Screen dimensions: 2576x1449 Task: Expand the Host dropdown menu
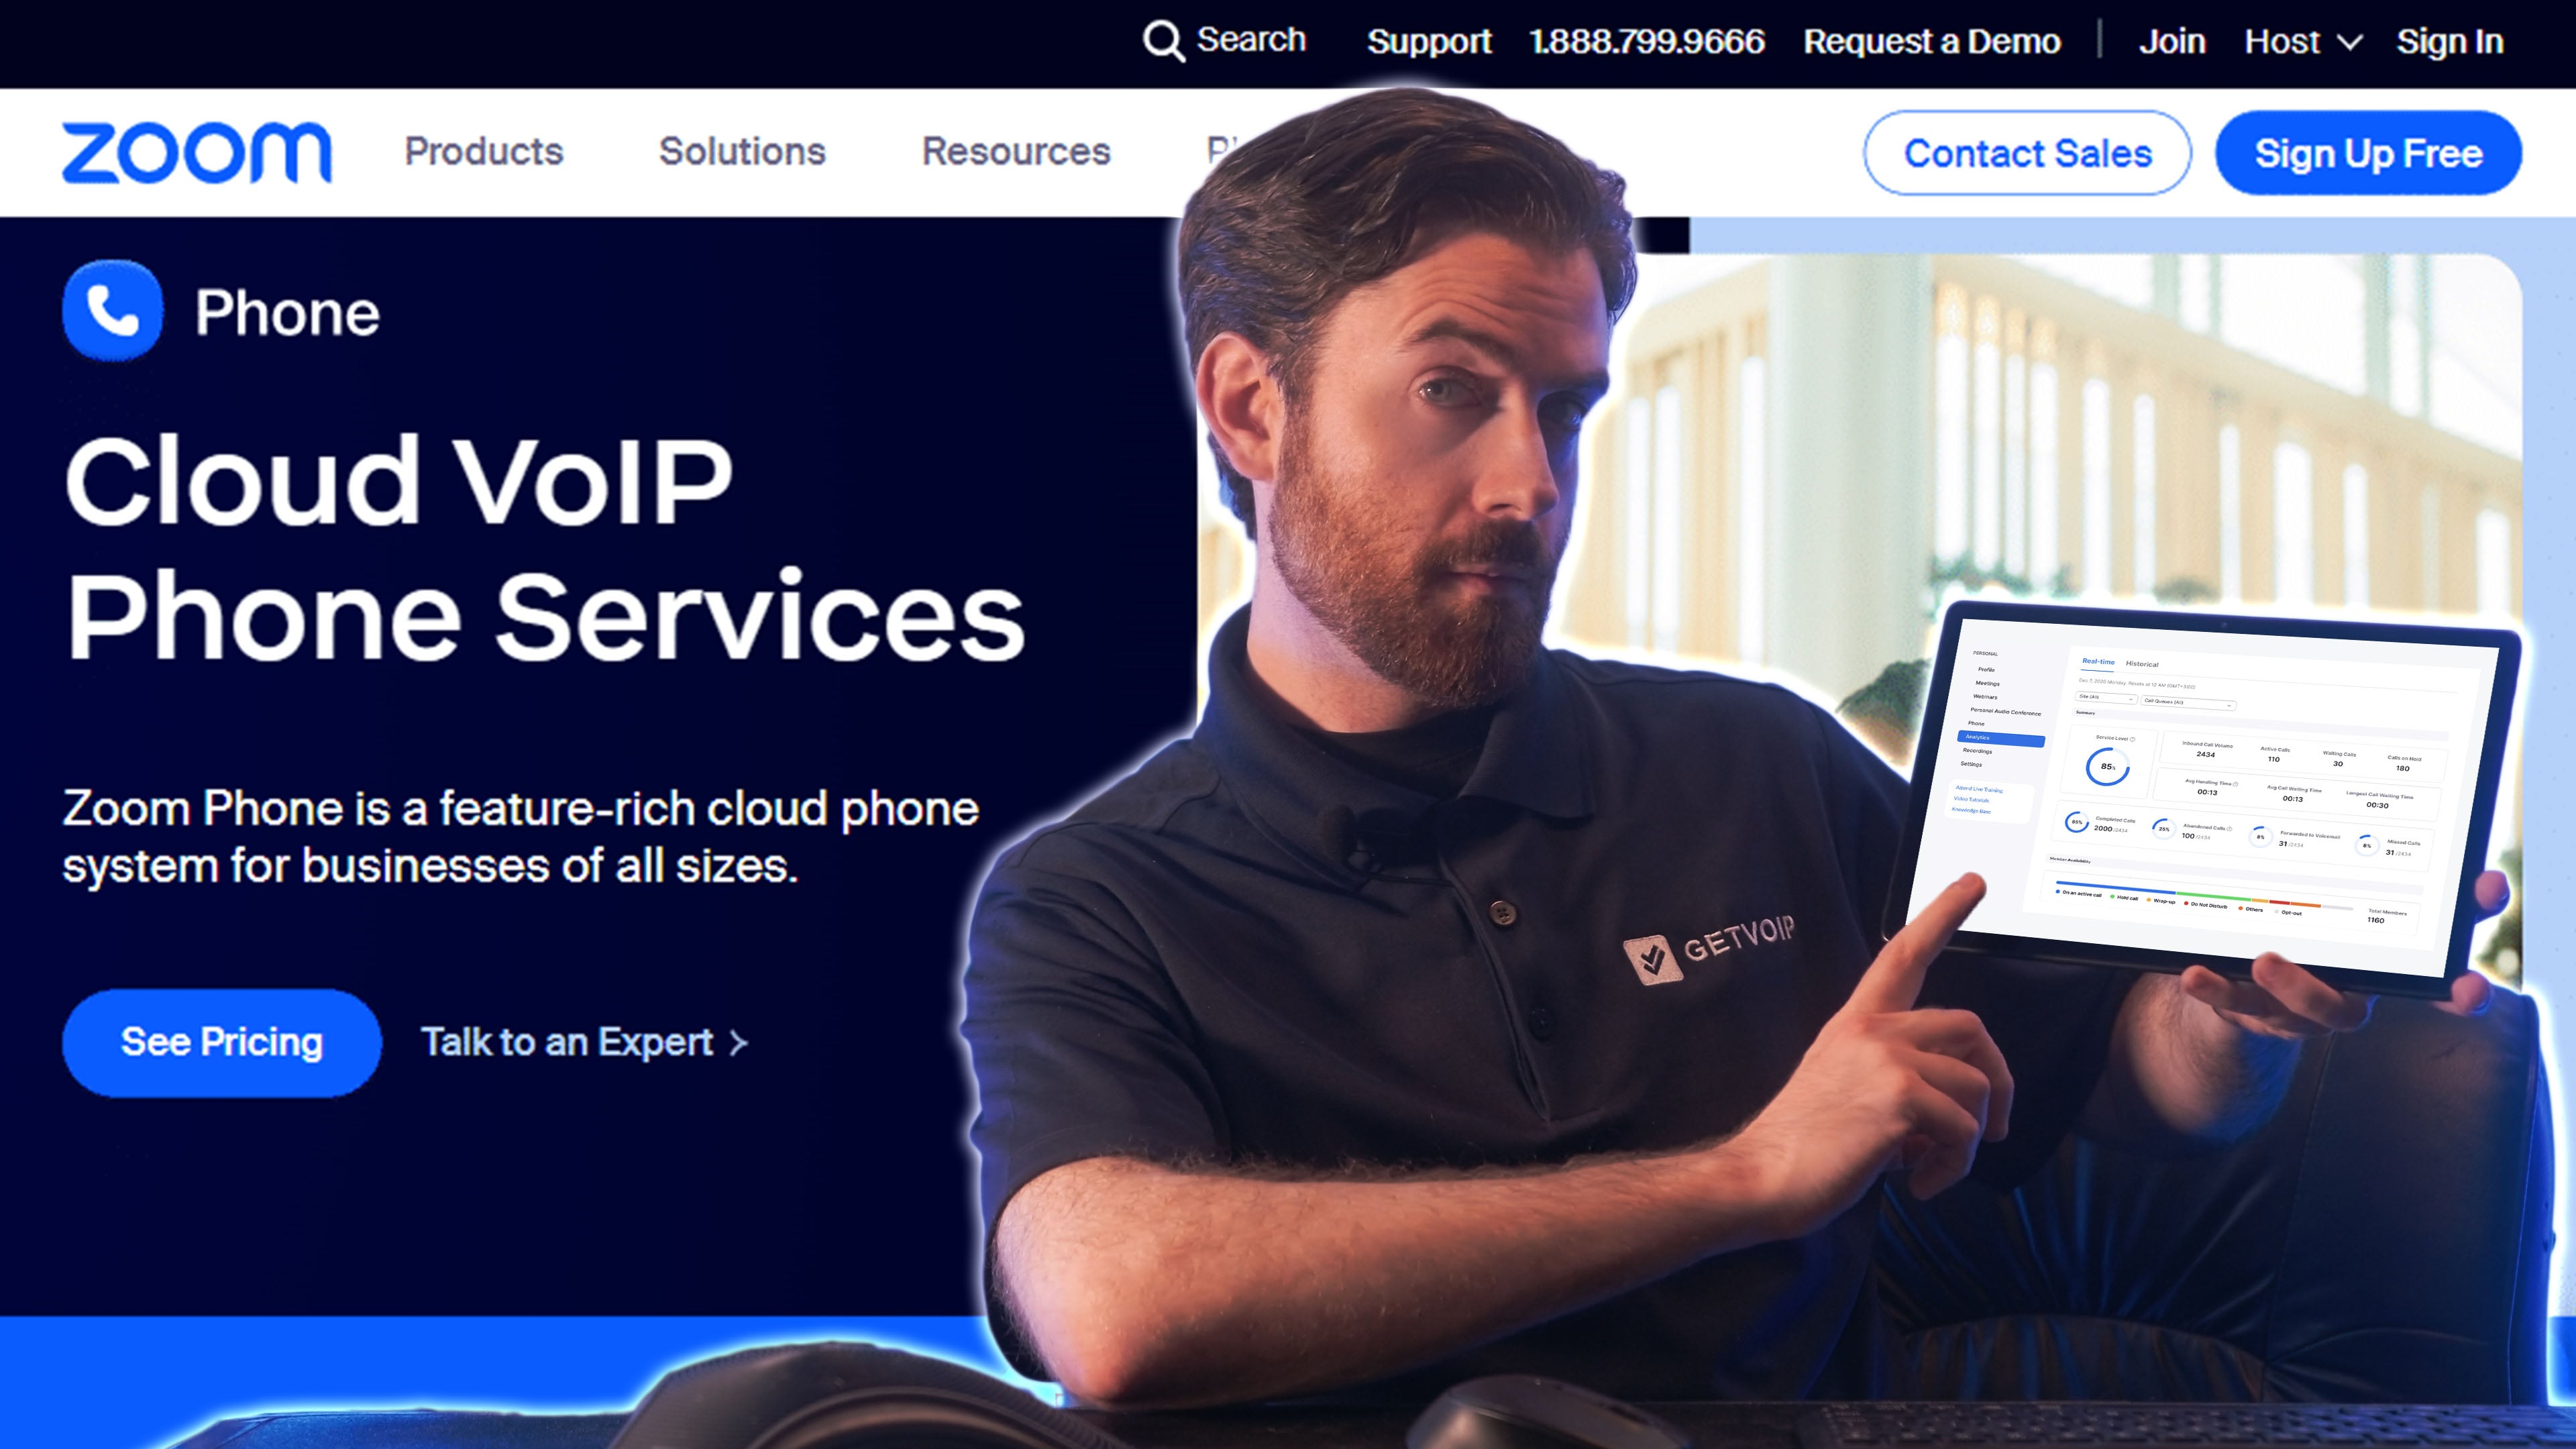coord(2304,41)
